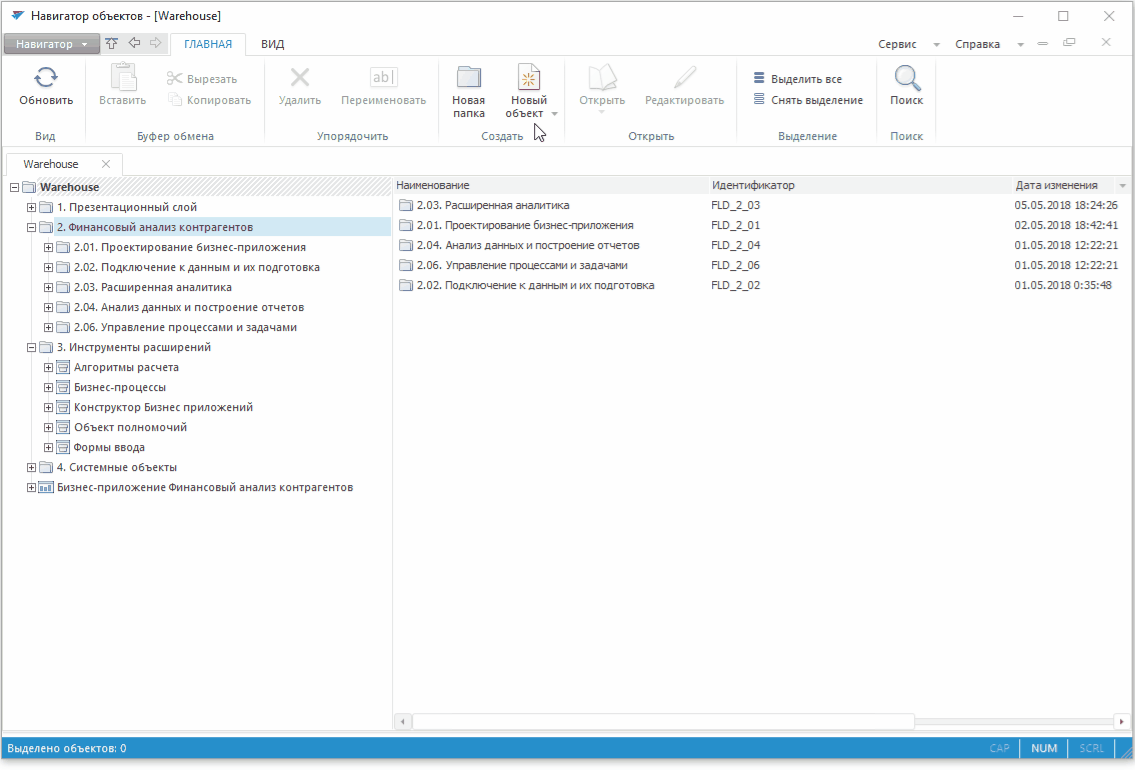
Task: Click the Копировать button
Action: click(209, 100)
